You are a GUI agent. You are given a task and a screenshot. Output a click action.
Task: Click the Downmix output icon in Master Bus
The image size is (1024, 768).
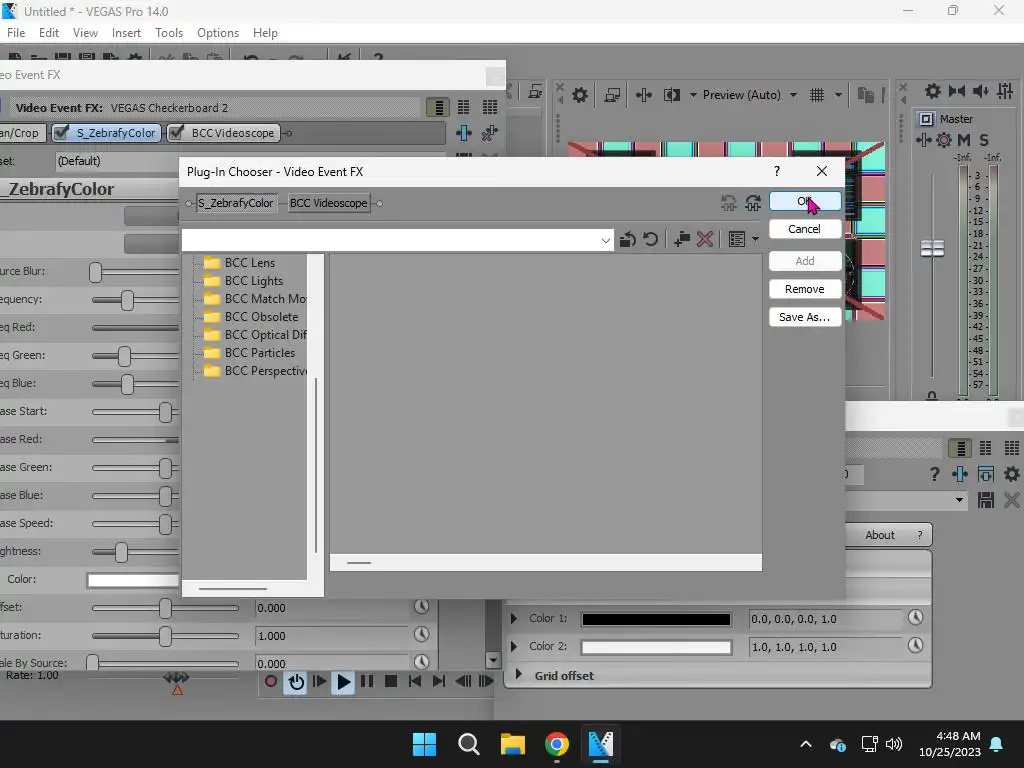pos(957,91)
